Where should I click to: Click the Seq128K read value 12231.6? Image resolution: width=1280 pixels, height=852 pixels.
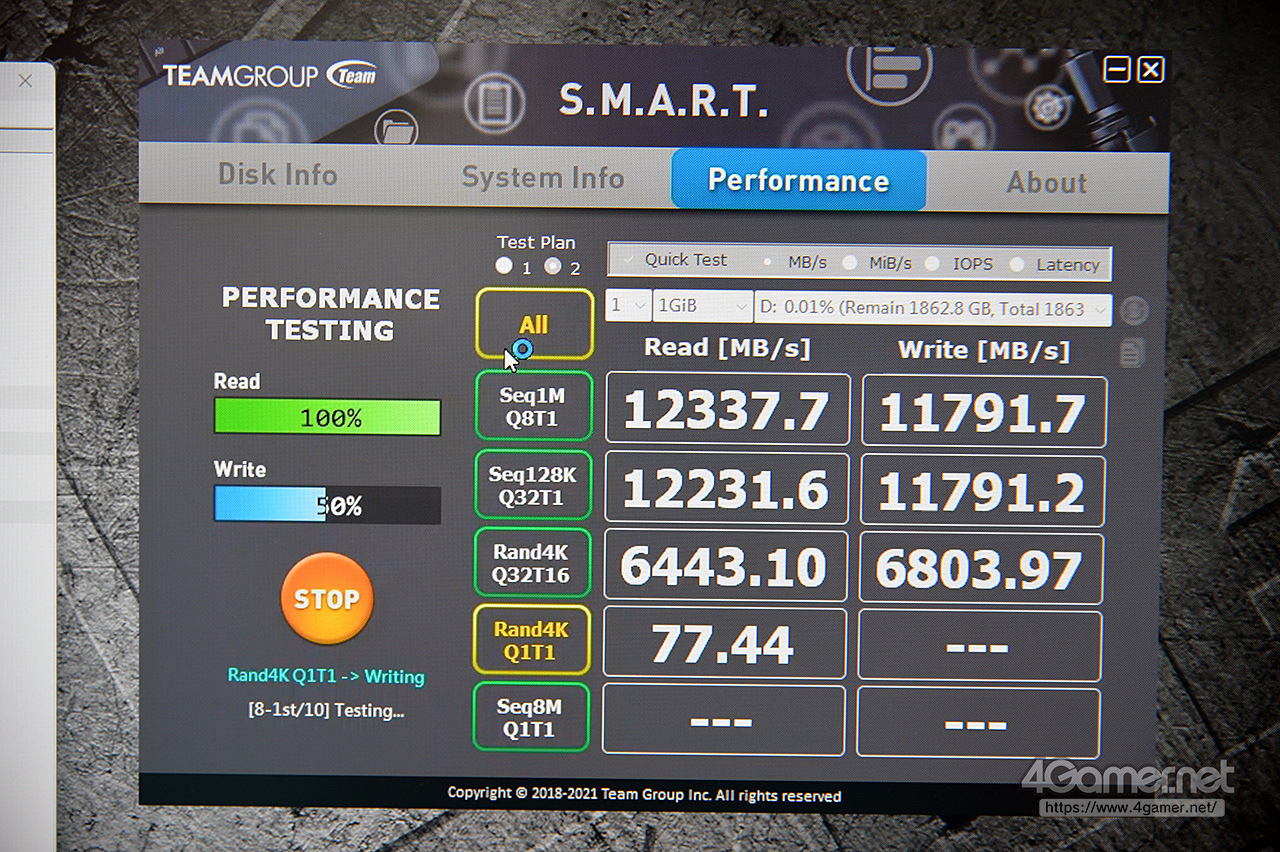click(x=726, y=489)
